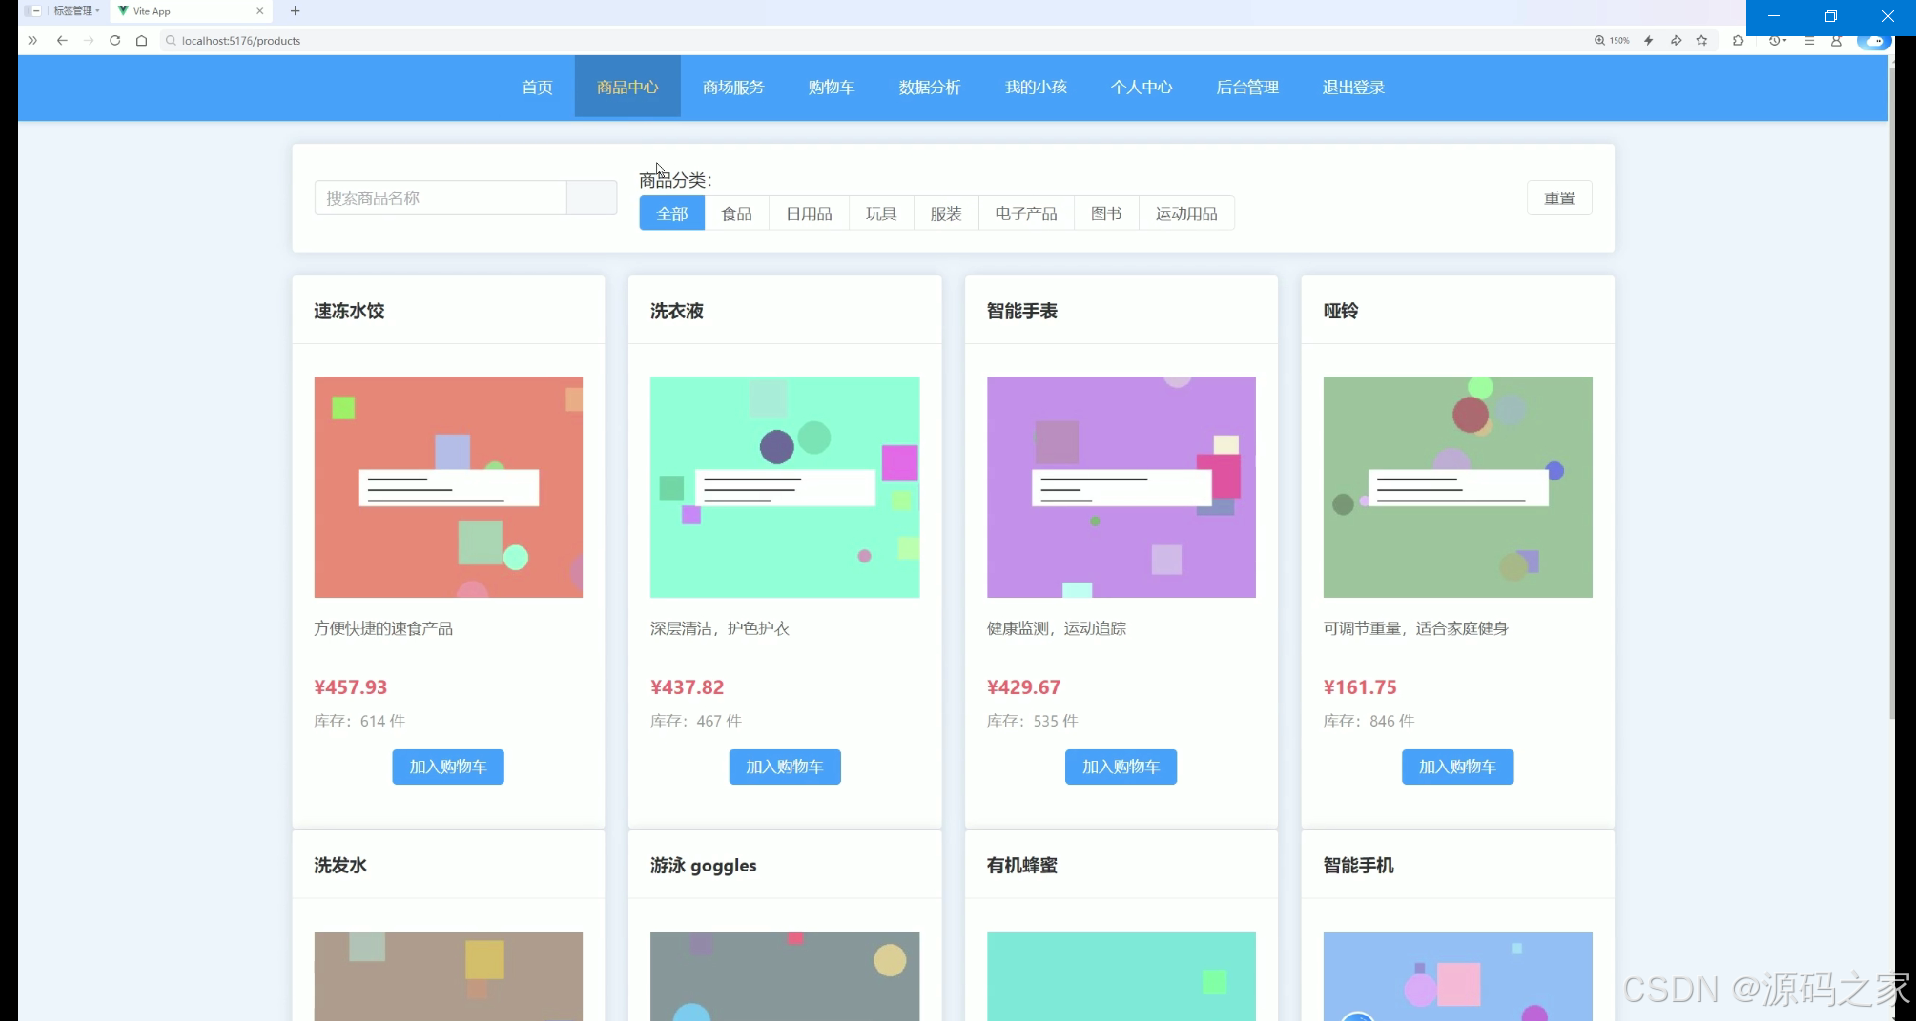
Task: Reload the page with the refresh icon
Action: [115, 41]
